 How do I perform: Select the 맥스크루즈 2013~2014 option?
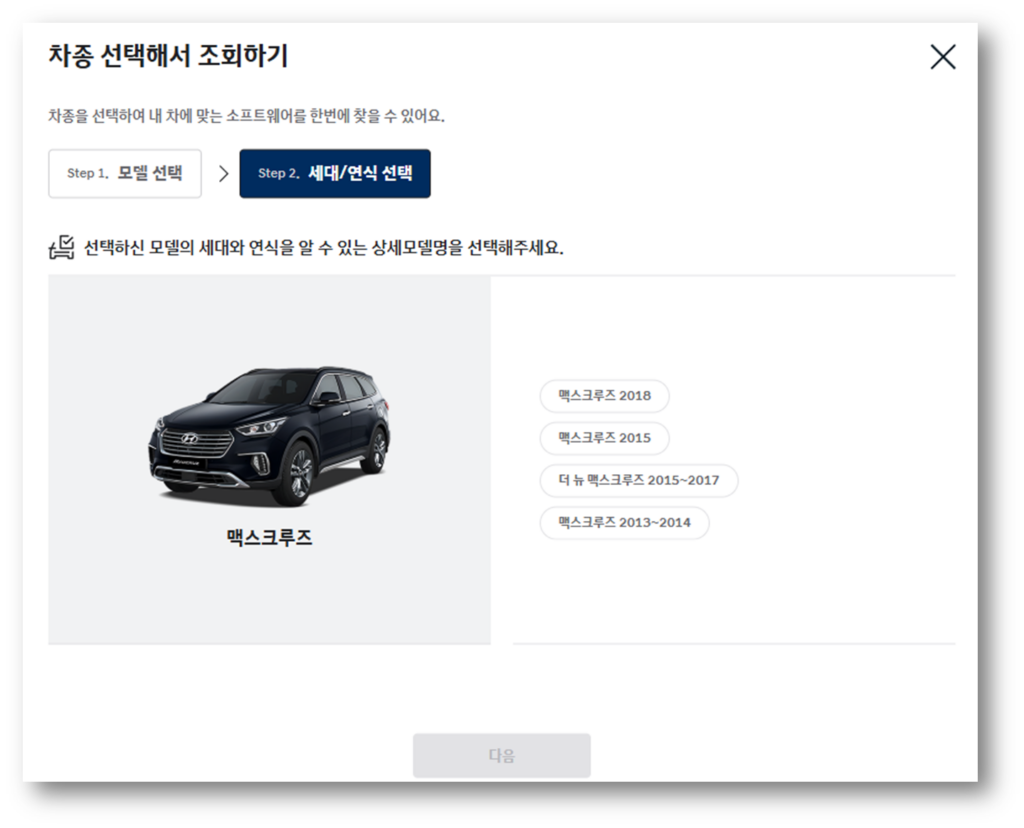click(624, 522)
